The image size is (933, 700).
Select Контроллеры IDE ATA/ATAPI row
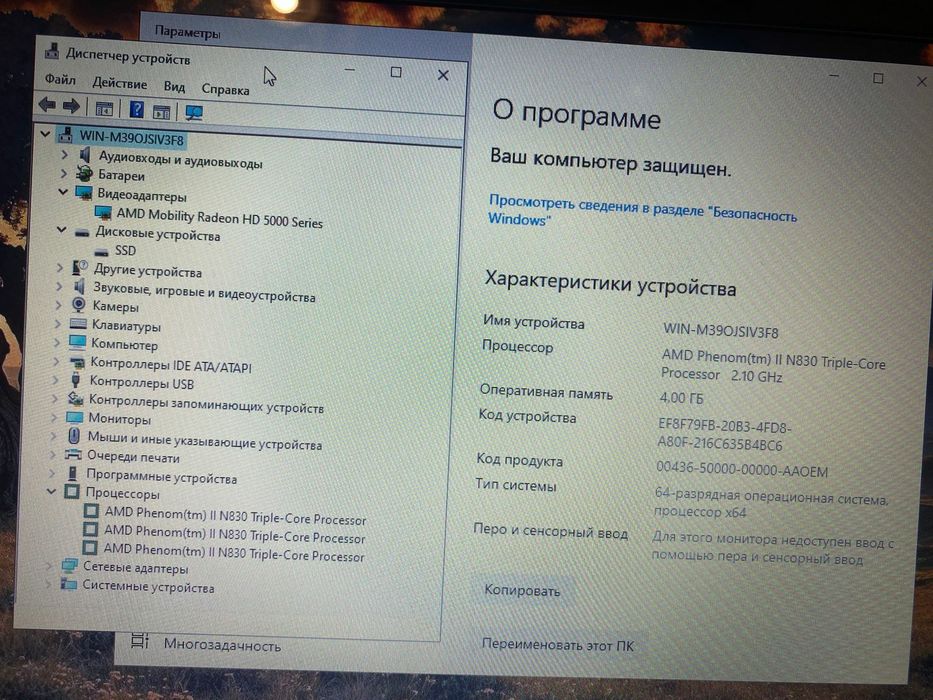coord(171,365)
